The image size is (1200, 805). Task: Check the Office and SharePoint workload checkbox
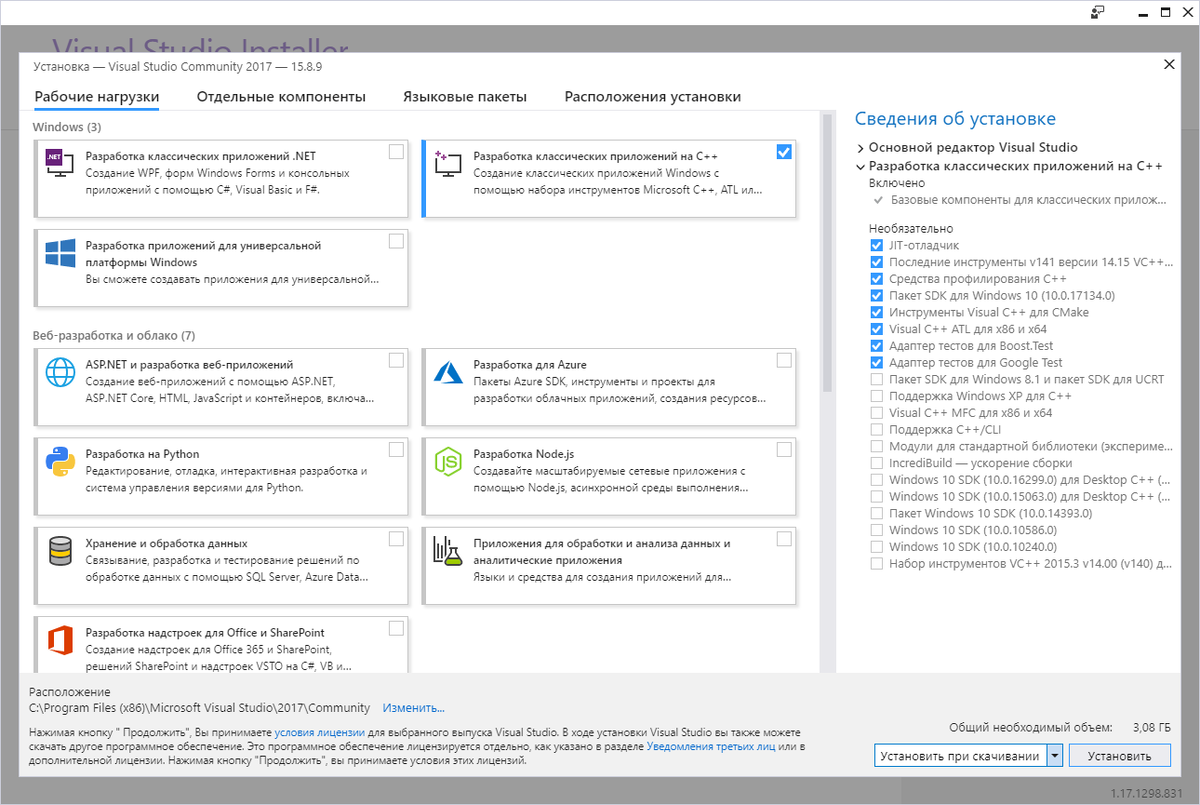pos(396,628)
